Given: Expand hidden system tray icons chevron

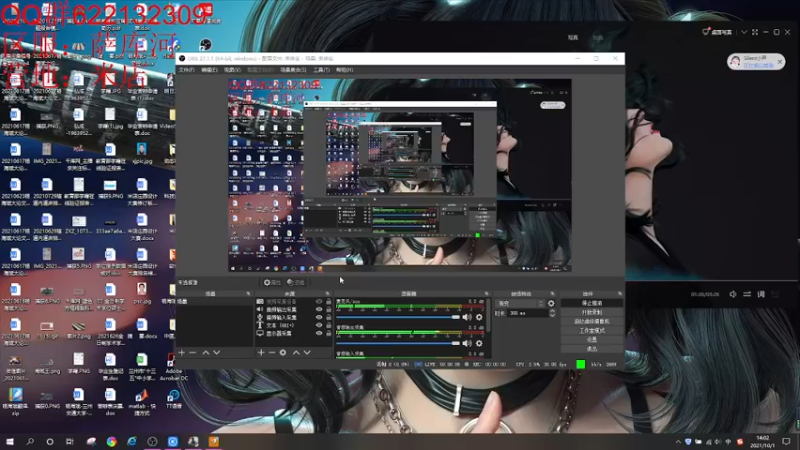Looking at the screenshot, I should click(678, 442).
